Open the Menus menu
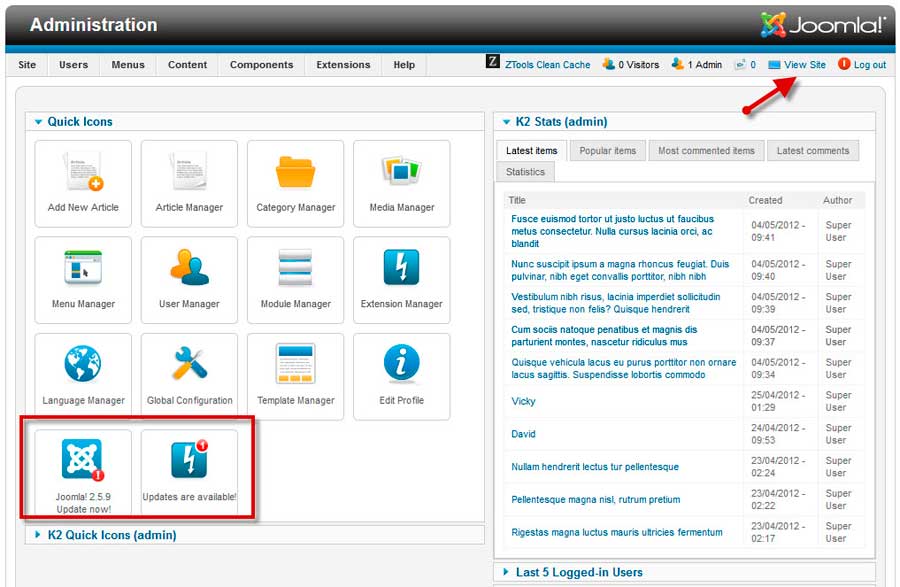The width and height of the screenshot is (900, 587). 128,65
